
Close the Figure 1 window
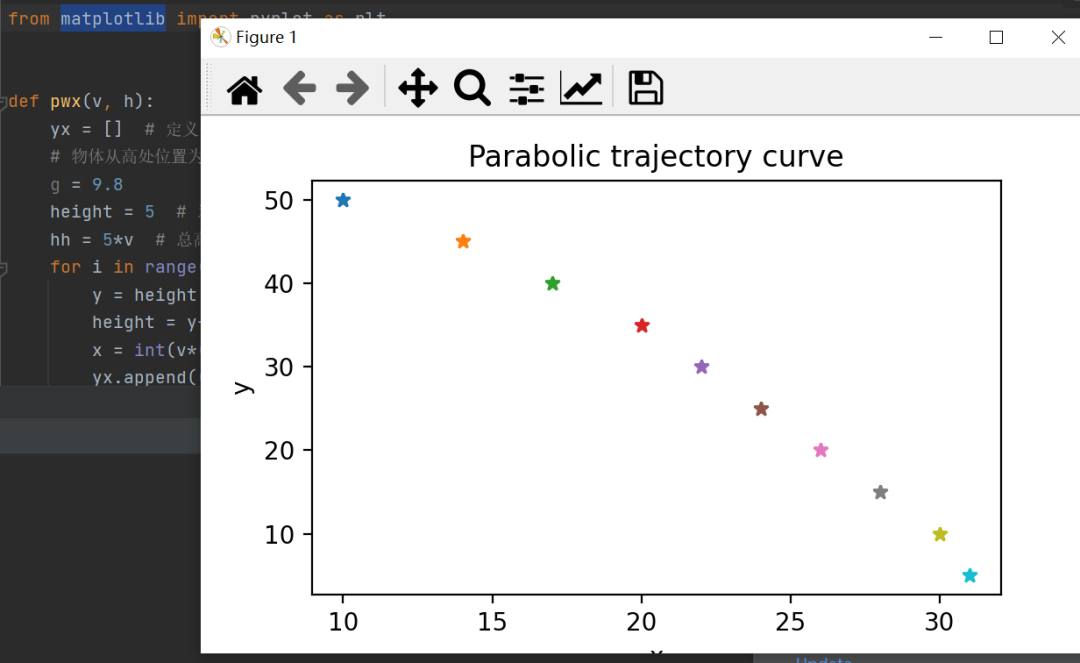[x=1058, y=37]
